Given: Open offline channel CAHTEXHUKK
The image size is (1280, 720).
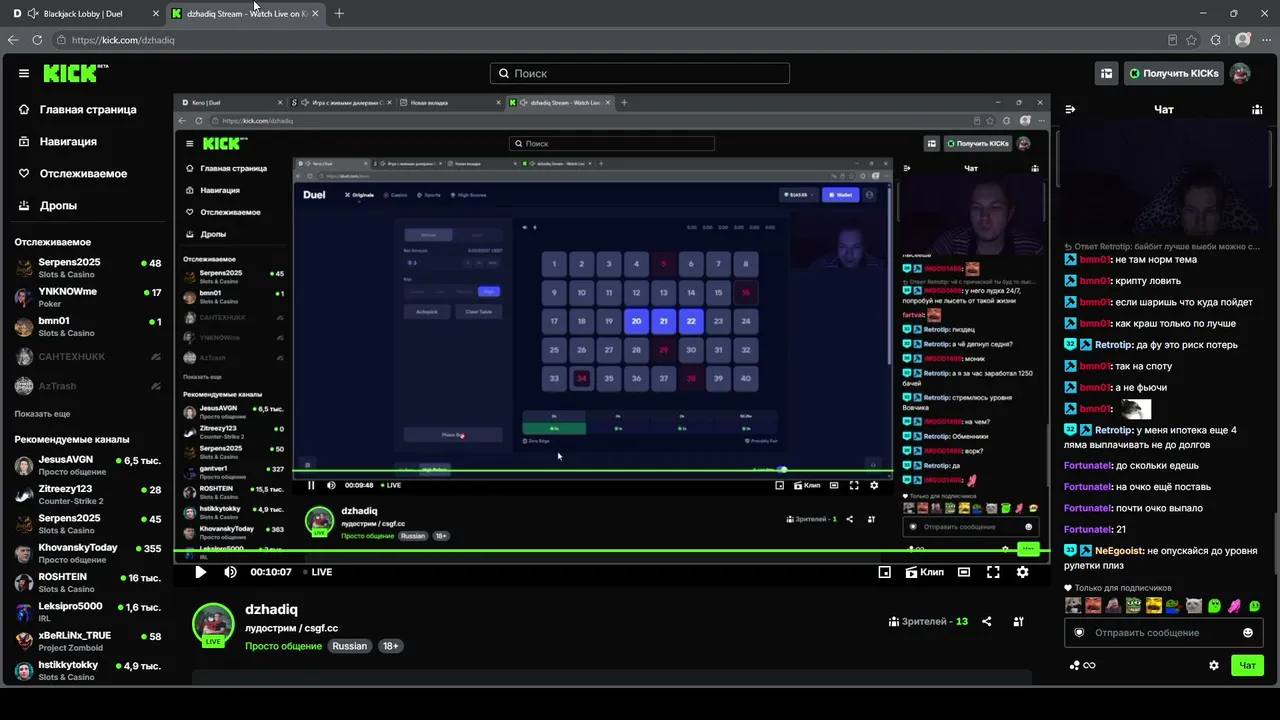Looking at the screenshot, I should pos(88,356).
